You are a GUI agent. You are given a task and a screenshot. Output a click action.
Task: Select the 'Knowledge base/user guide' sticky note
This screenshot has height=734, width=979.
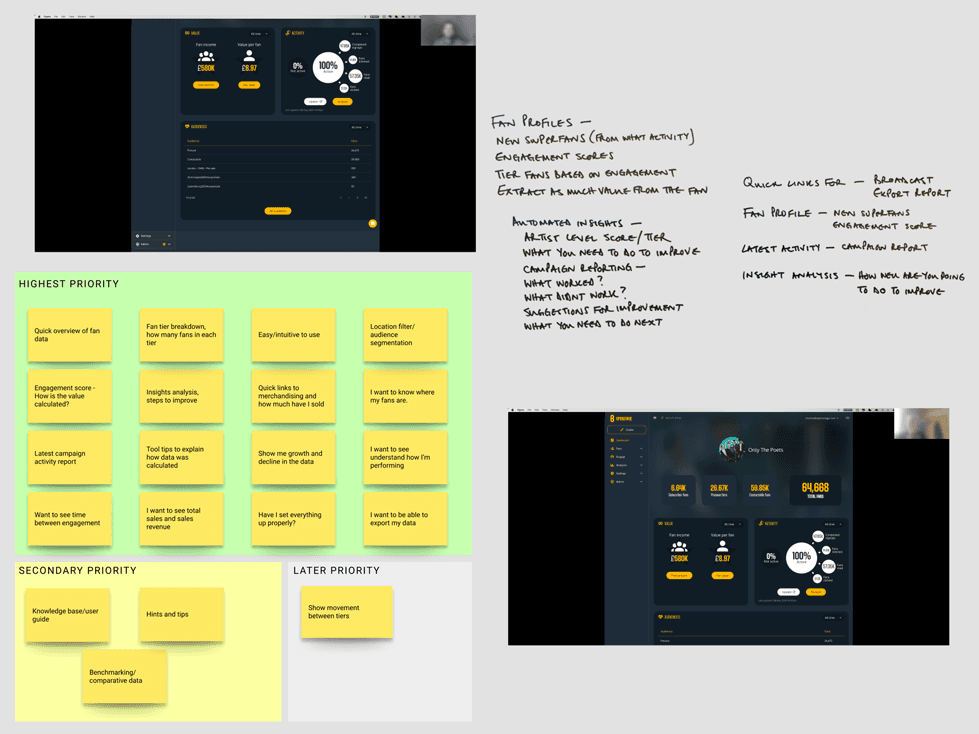tap(68, 615)
